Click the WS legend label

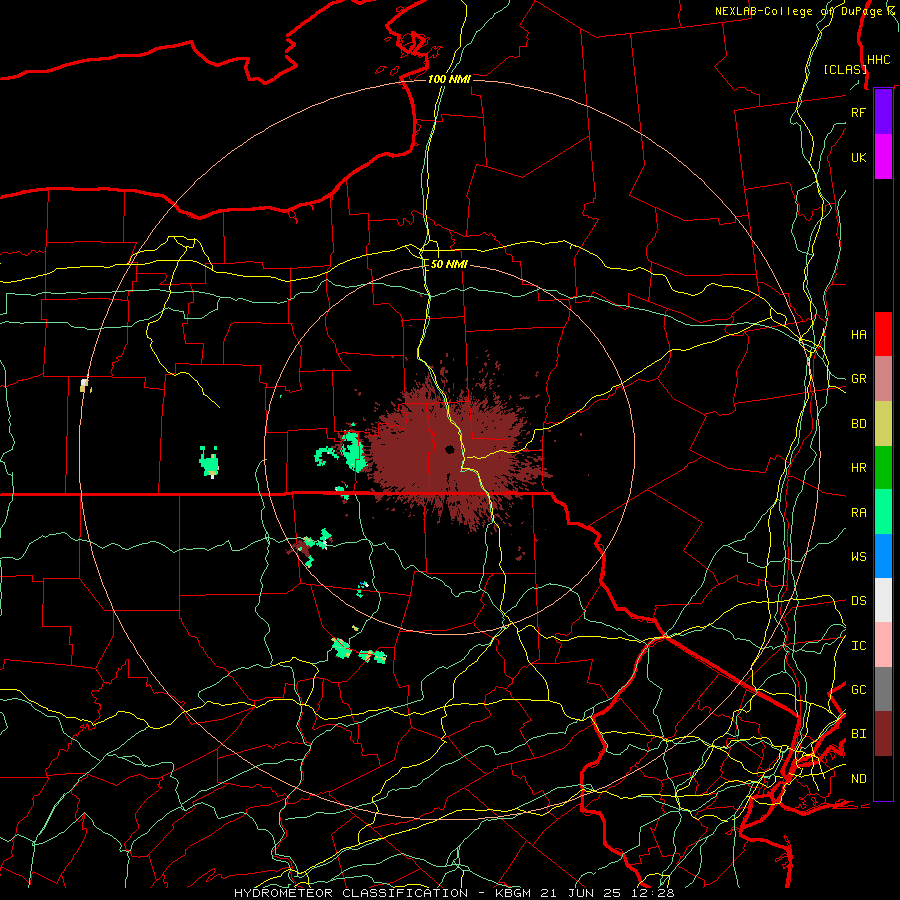point(858,557)
